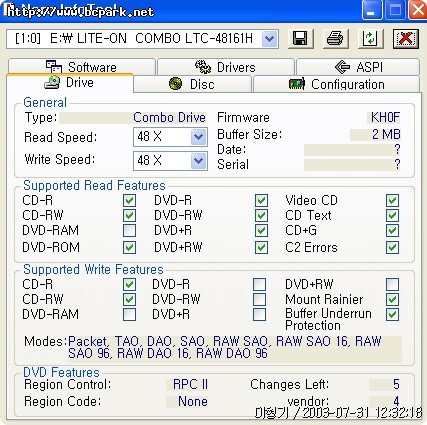Toggle DVD+RW write feature checkbox
The image size is (427, 425).
392,284
